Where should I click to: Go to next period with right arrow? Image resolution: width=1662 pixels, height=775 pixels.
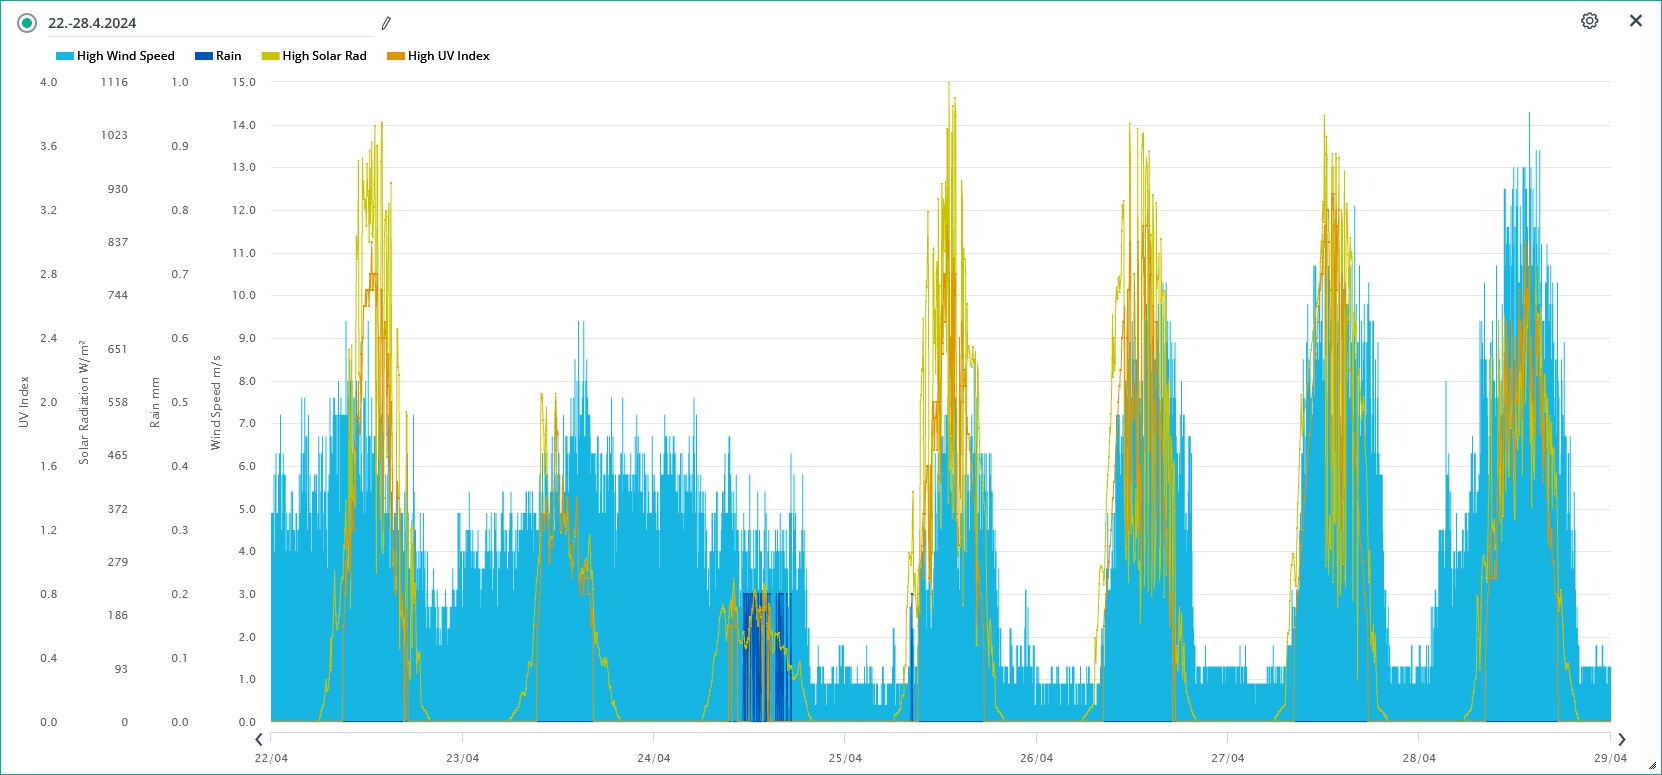(1621, 739)
